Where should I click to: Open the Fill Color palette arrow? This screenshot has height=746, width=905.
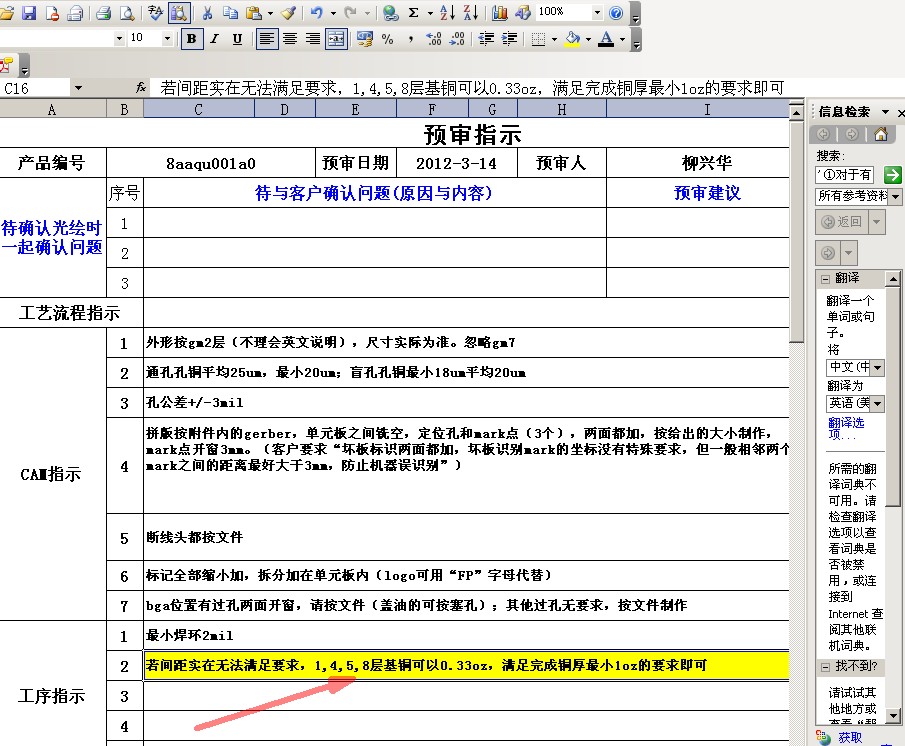click(x=588, y=39)
